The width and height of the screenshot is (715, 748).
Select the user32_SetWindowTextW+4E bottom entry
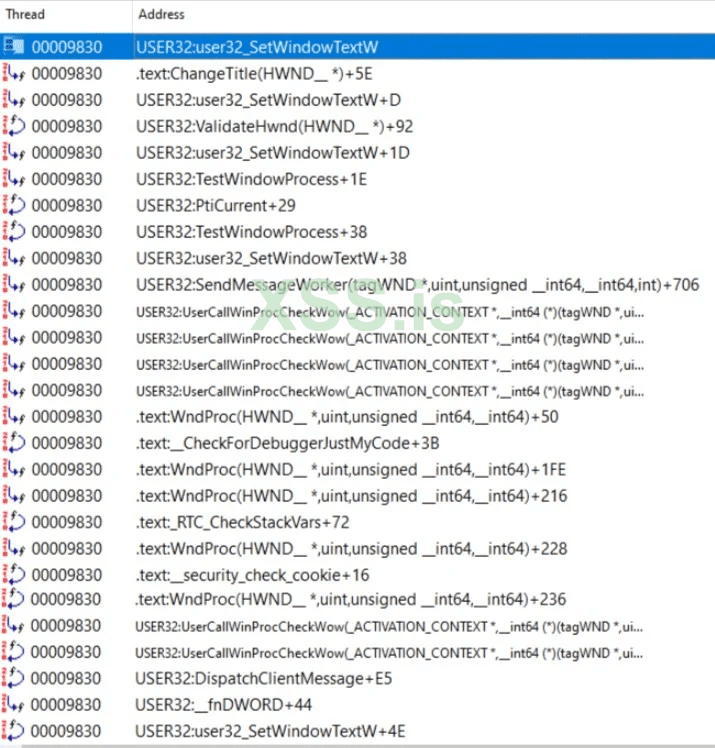point(270,730)
